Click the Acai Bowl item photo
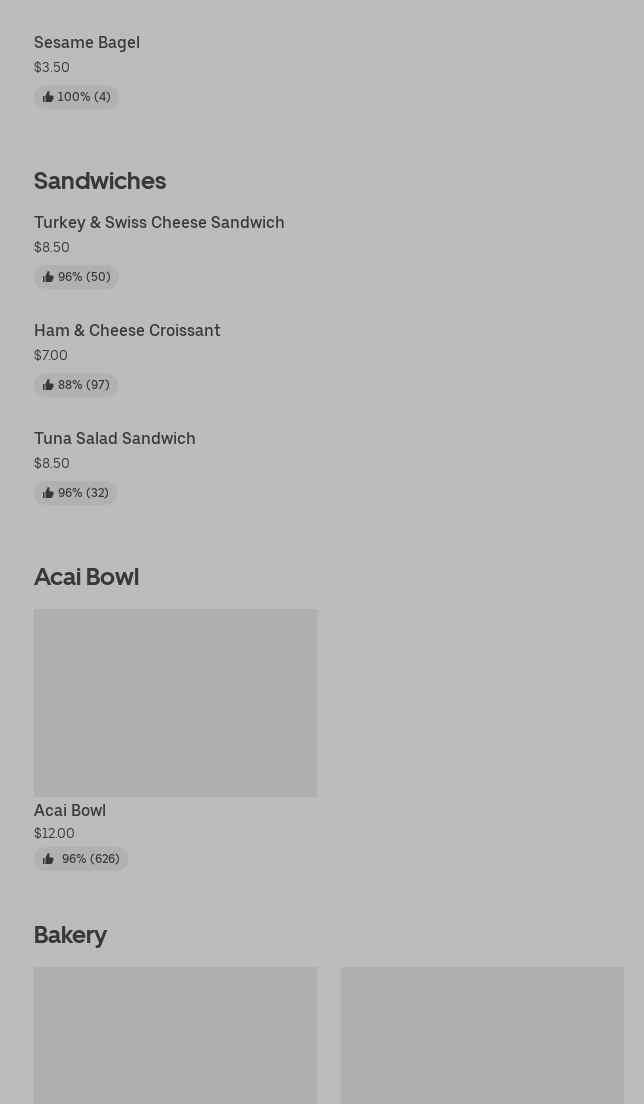644x1104 pixels. (175, 702)
